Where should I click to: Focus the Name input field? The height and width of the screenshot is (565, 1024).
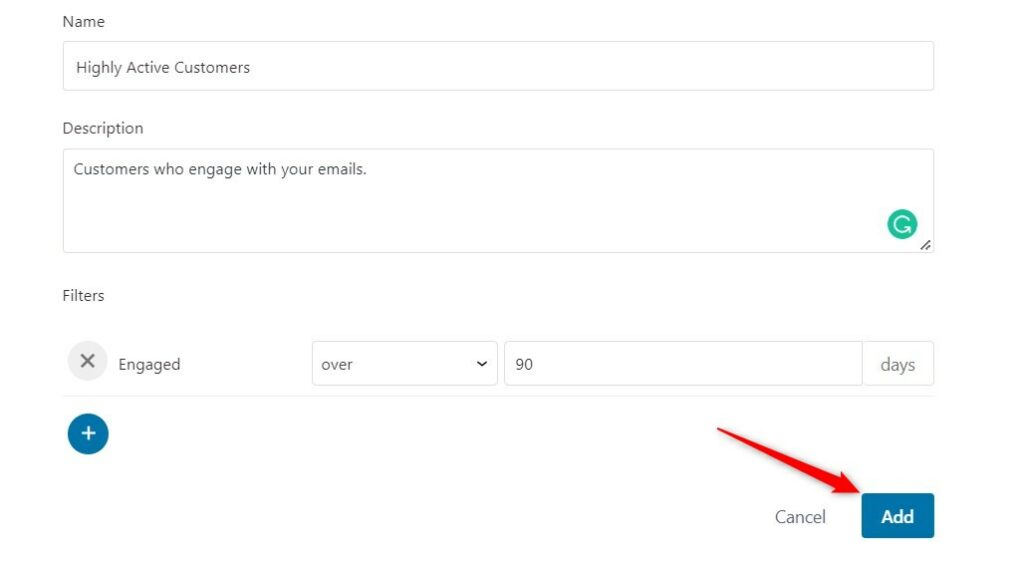498,66
